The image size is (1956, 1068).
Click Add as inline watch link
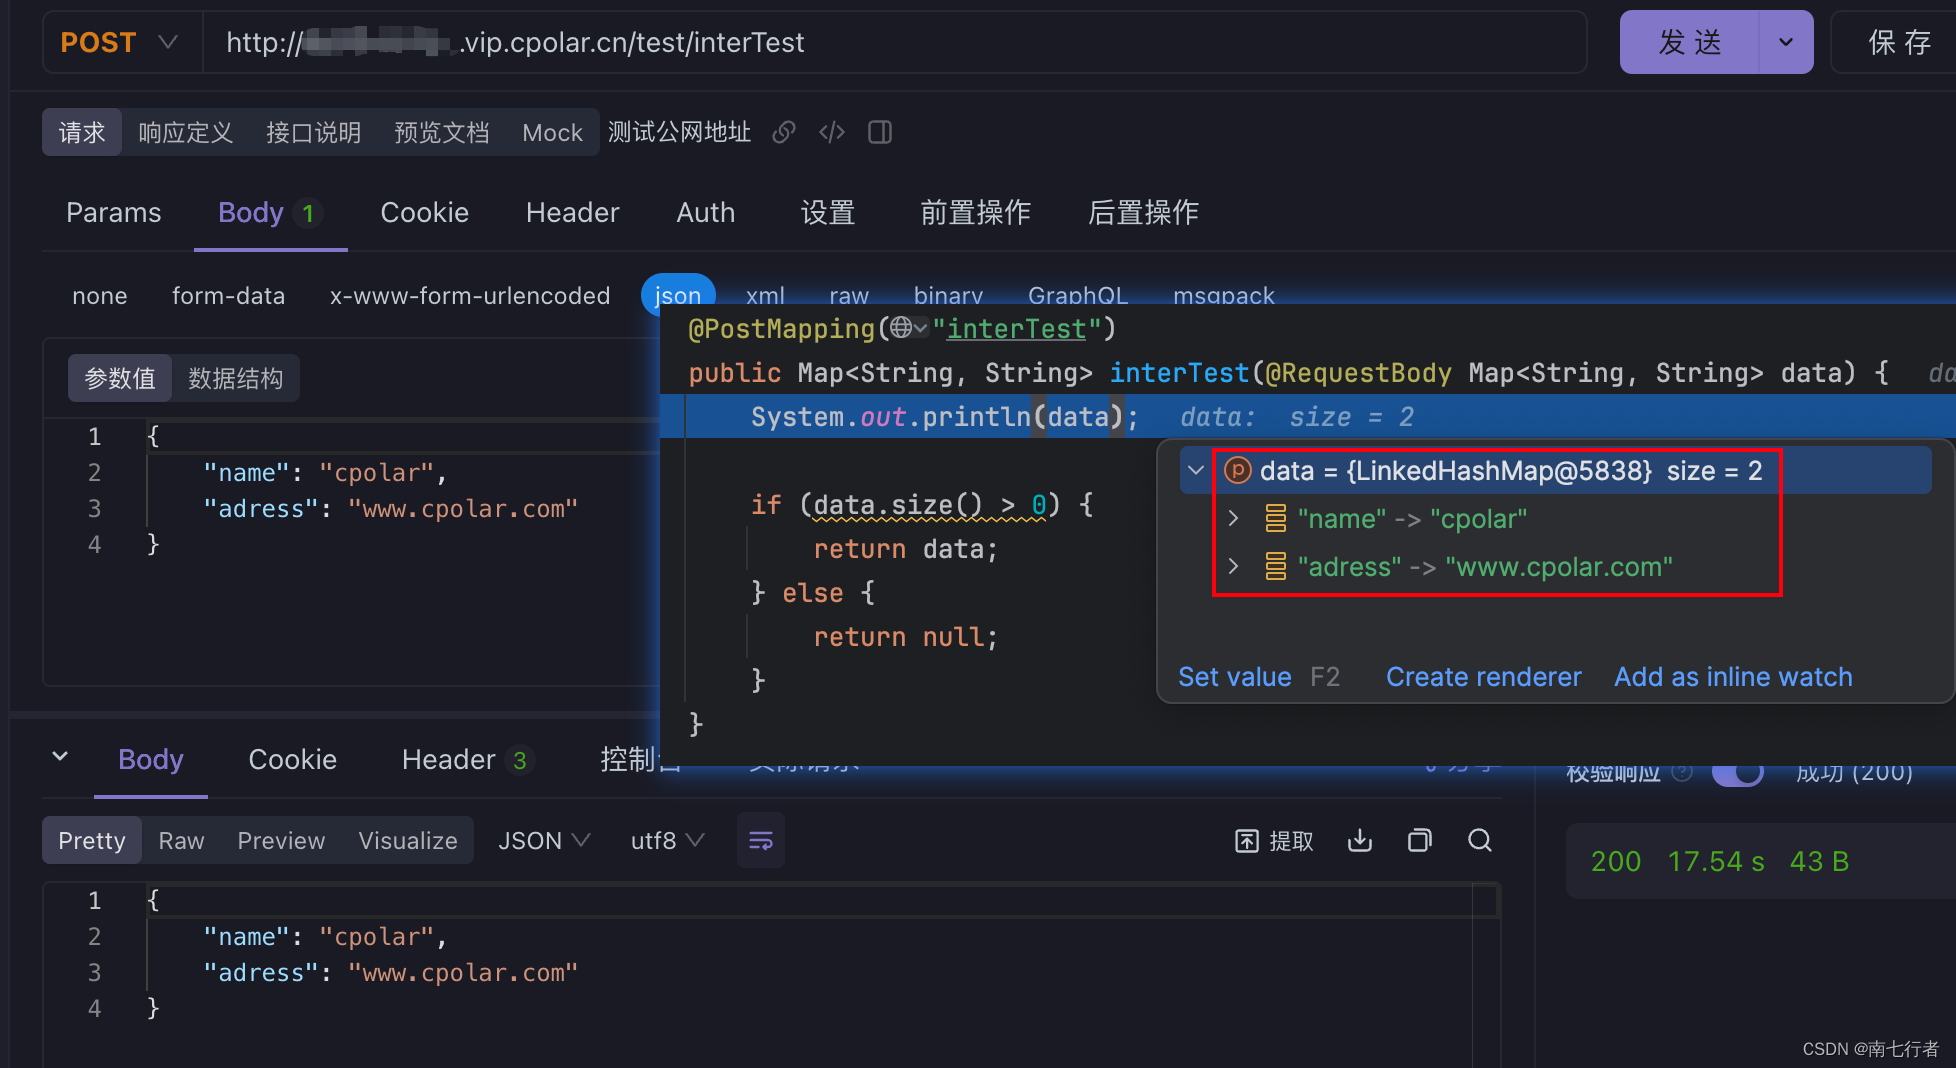click(x=1733, y=677)
